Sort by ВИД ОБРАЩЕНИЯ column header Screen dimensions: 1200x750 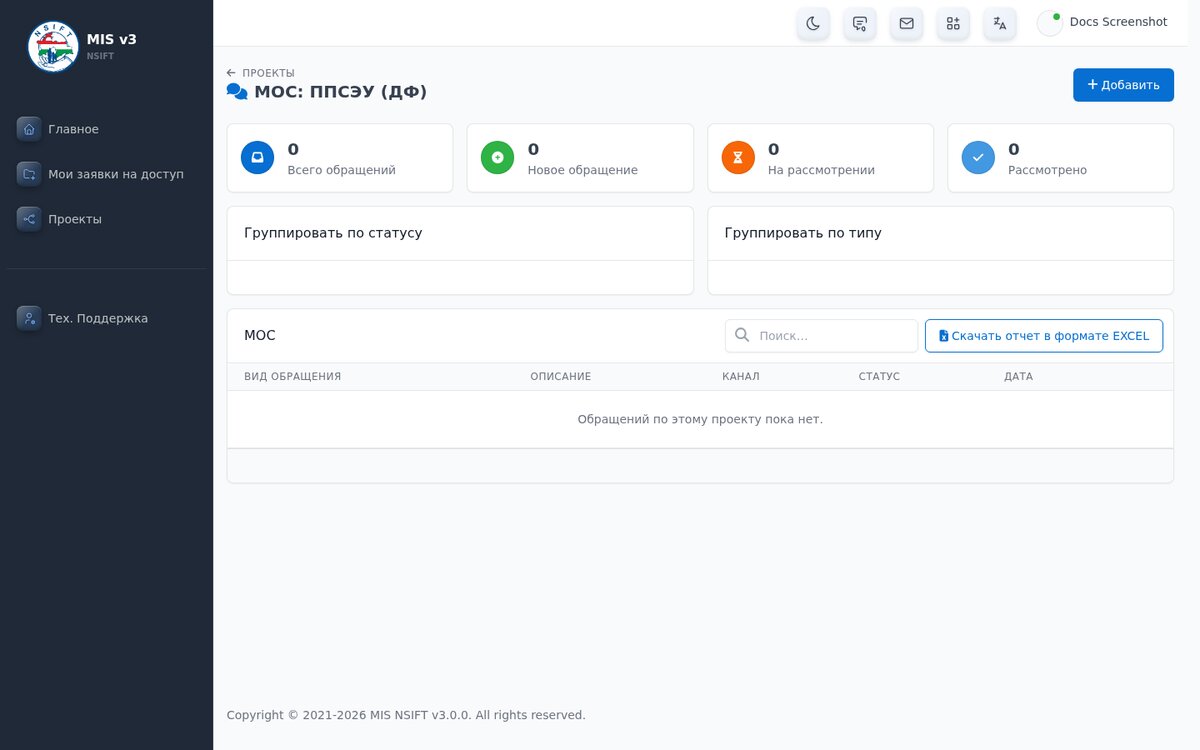click(x=293, y=377)
